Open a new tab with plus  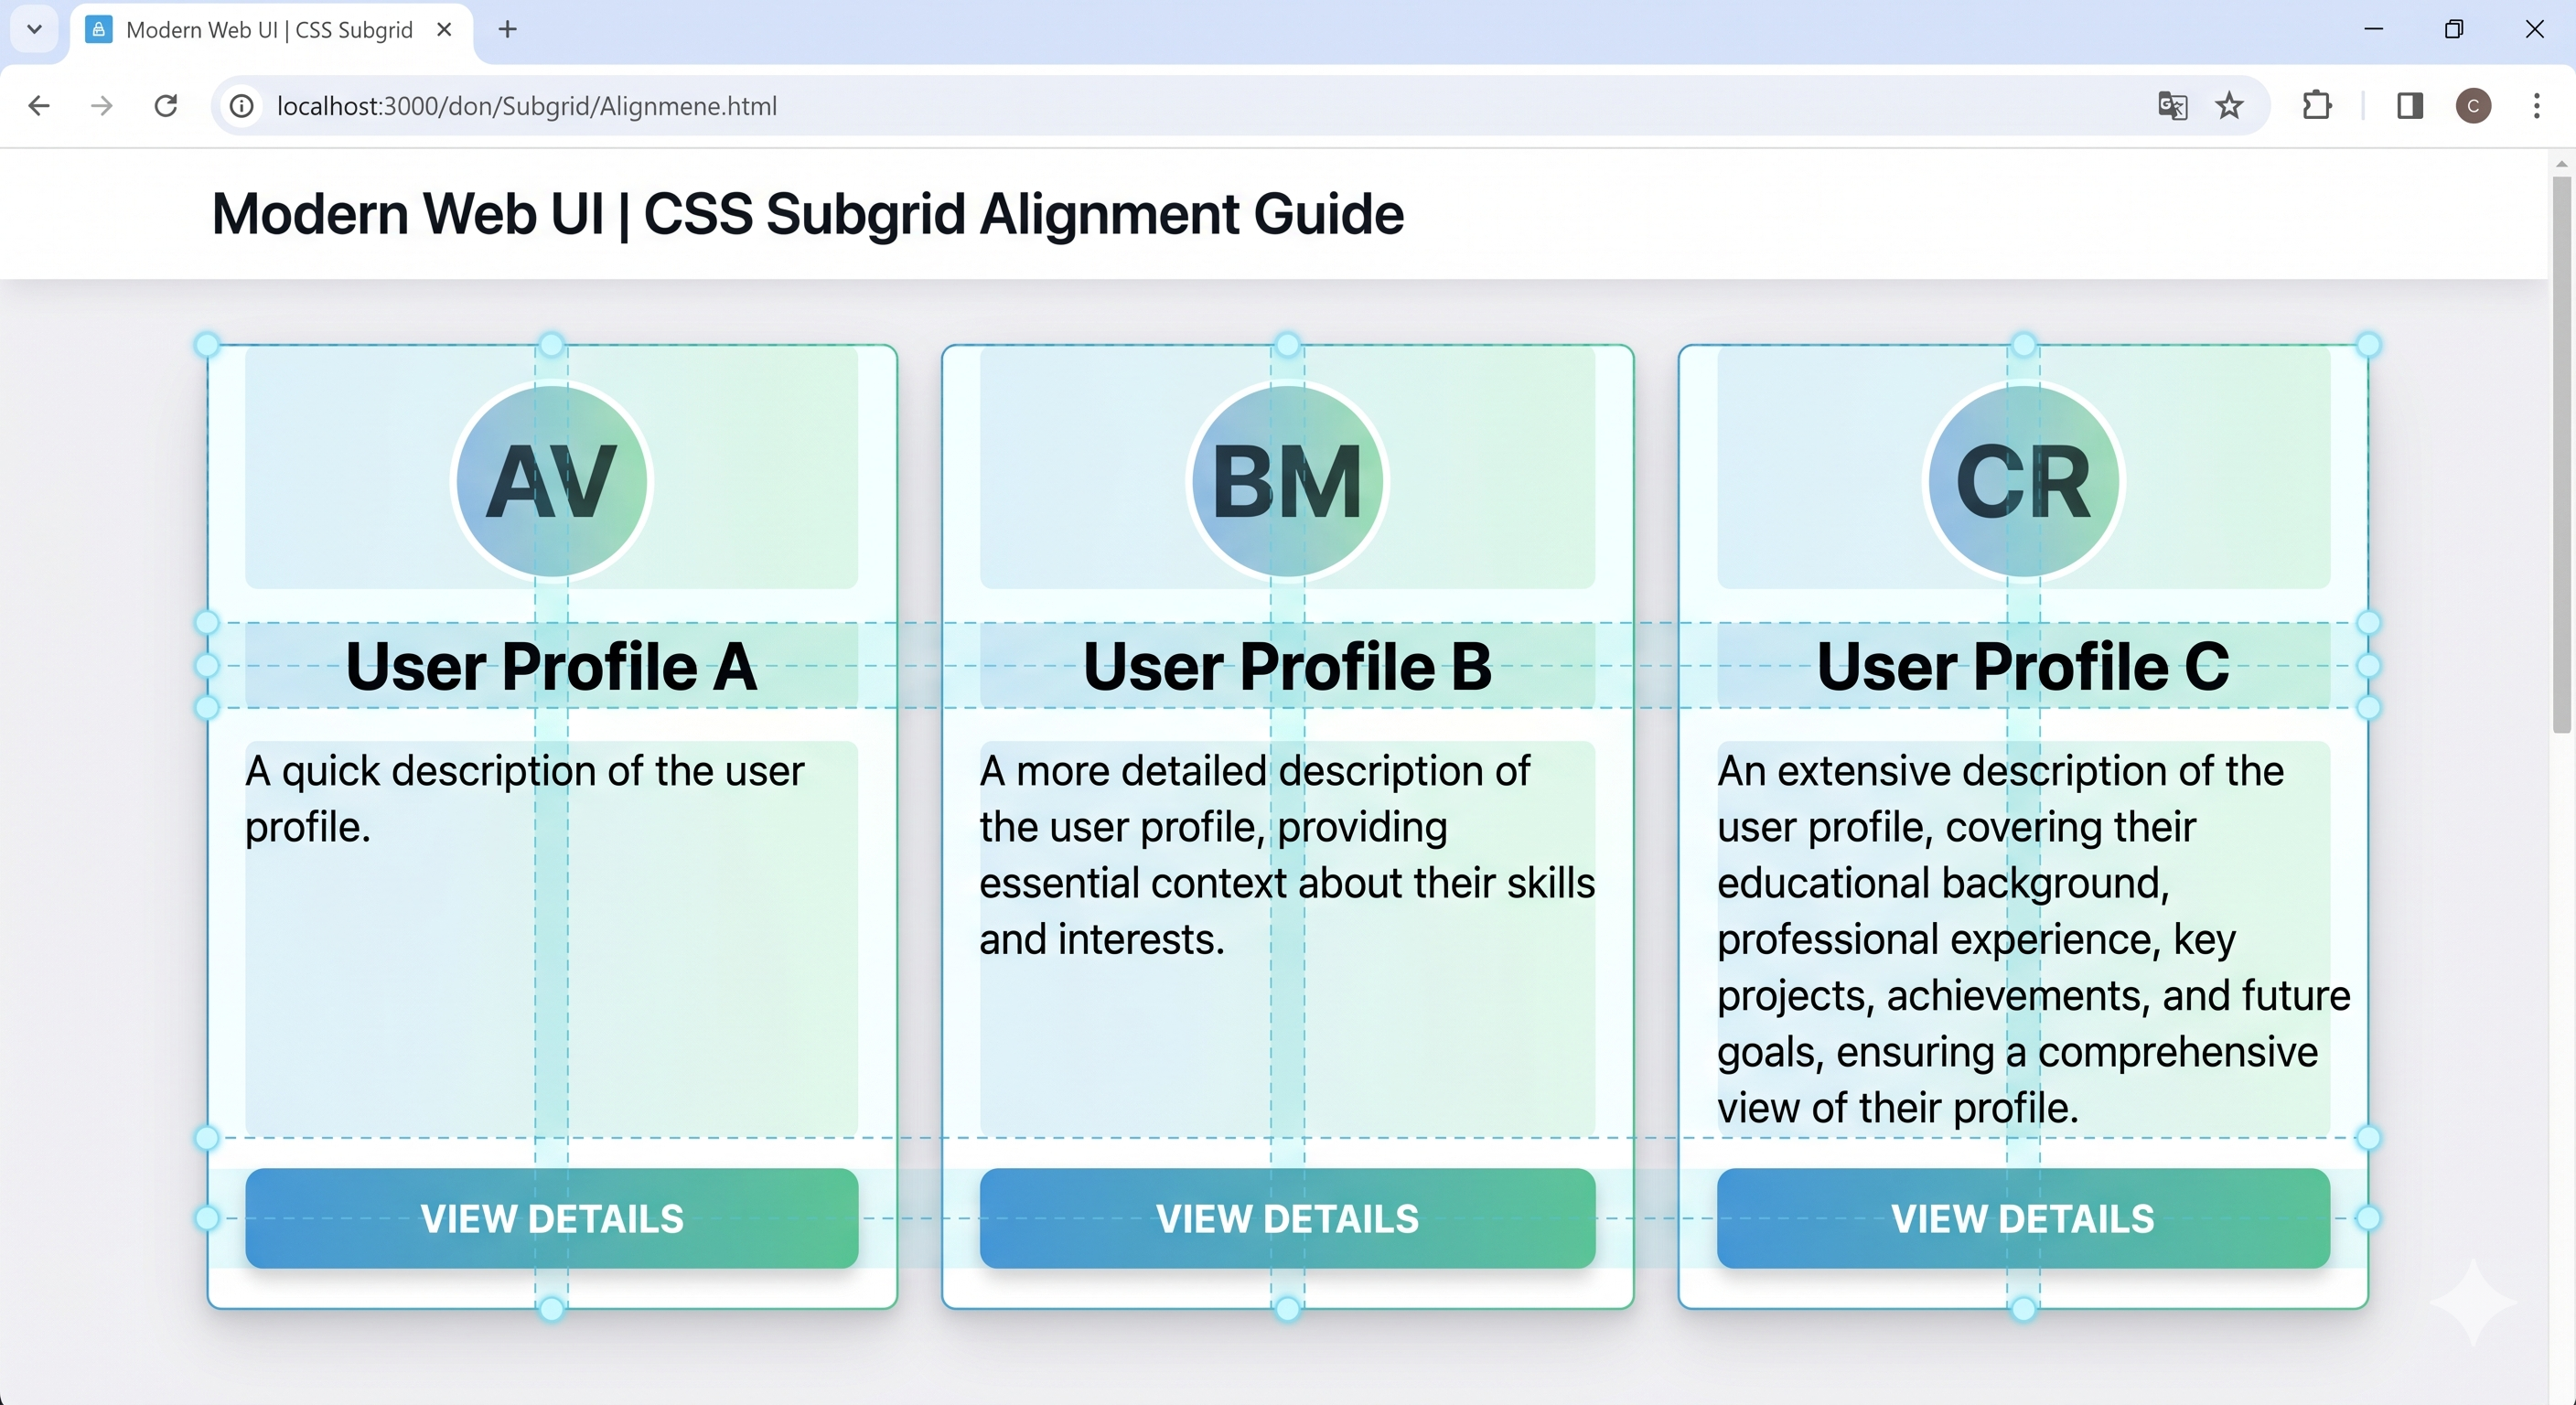click(x=508, y=30)
